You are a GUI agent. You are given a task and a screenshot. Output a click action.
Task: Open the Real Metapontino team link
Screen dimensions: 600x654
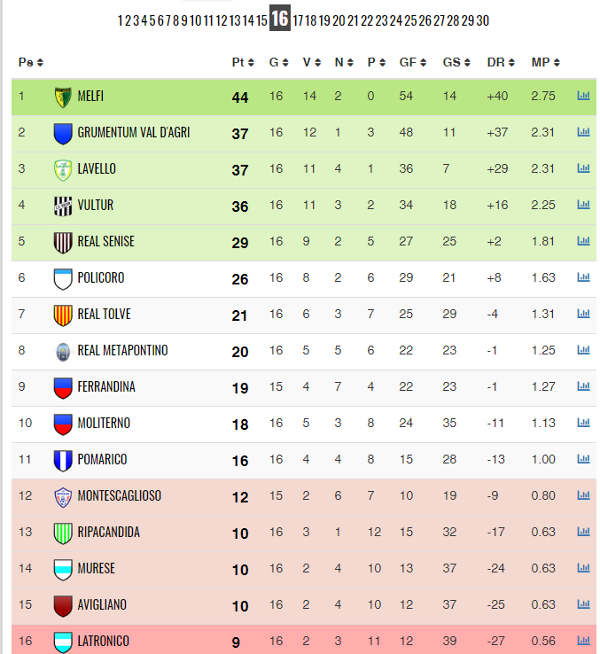[x=123, y=350]
